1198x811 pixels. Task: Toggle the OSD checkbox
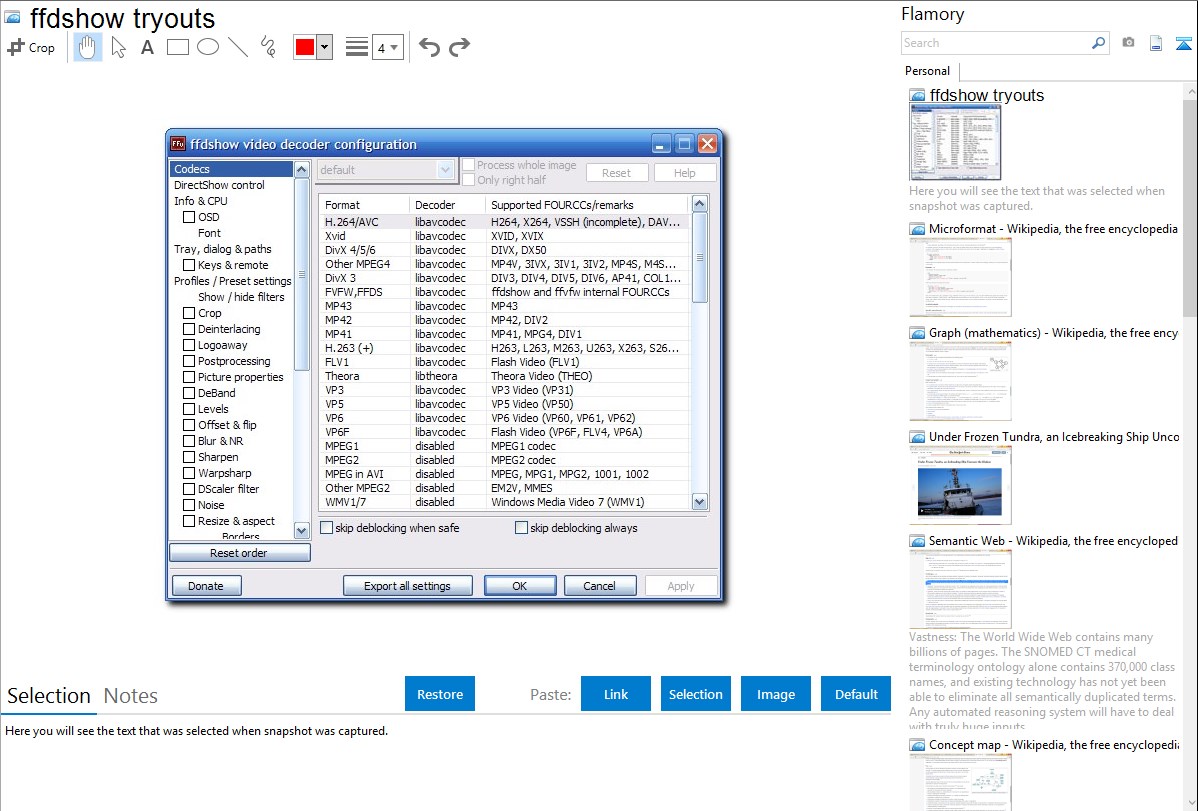(x=189, y=217)
